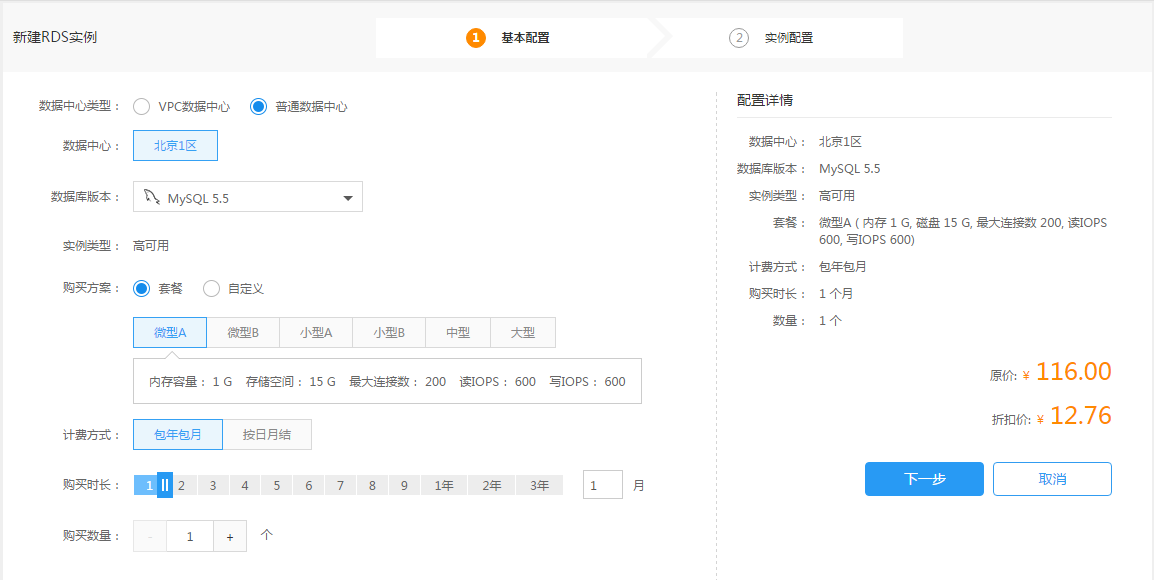Click the discount price 12.76
Viewport: 1154px width, 580px height.
point(1080,416)
